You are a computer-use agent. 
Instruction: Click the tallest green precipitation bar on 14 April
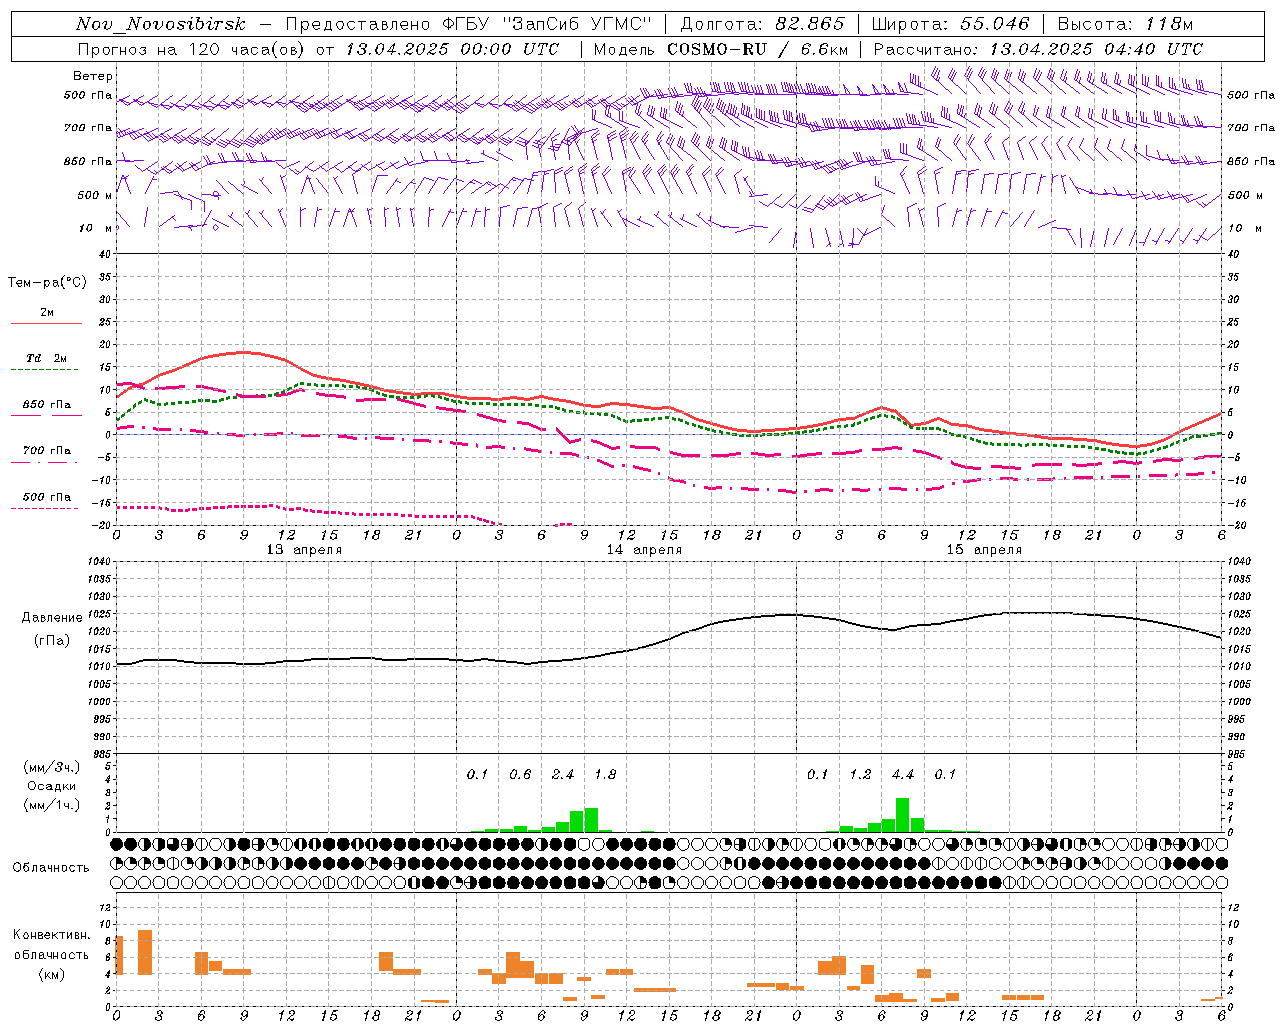[591, 820]
